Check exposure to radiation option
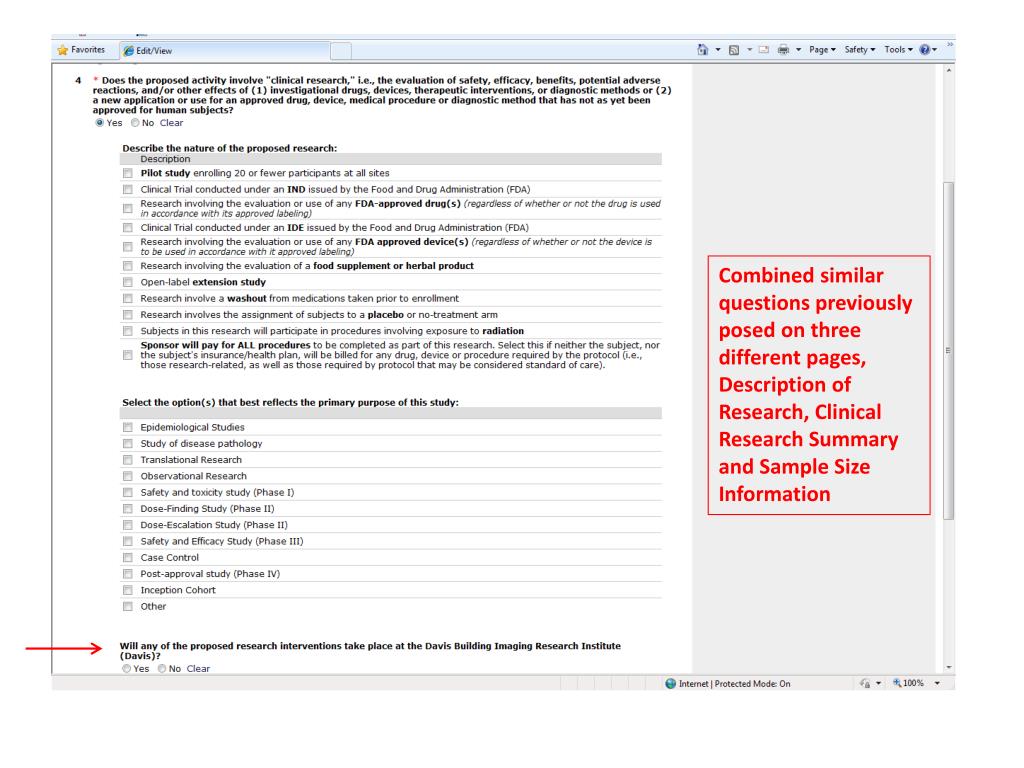 pyautogui.click(x=127, y=331)
